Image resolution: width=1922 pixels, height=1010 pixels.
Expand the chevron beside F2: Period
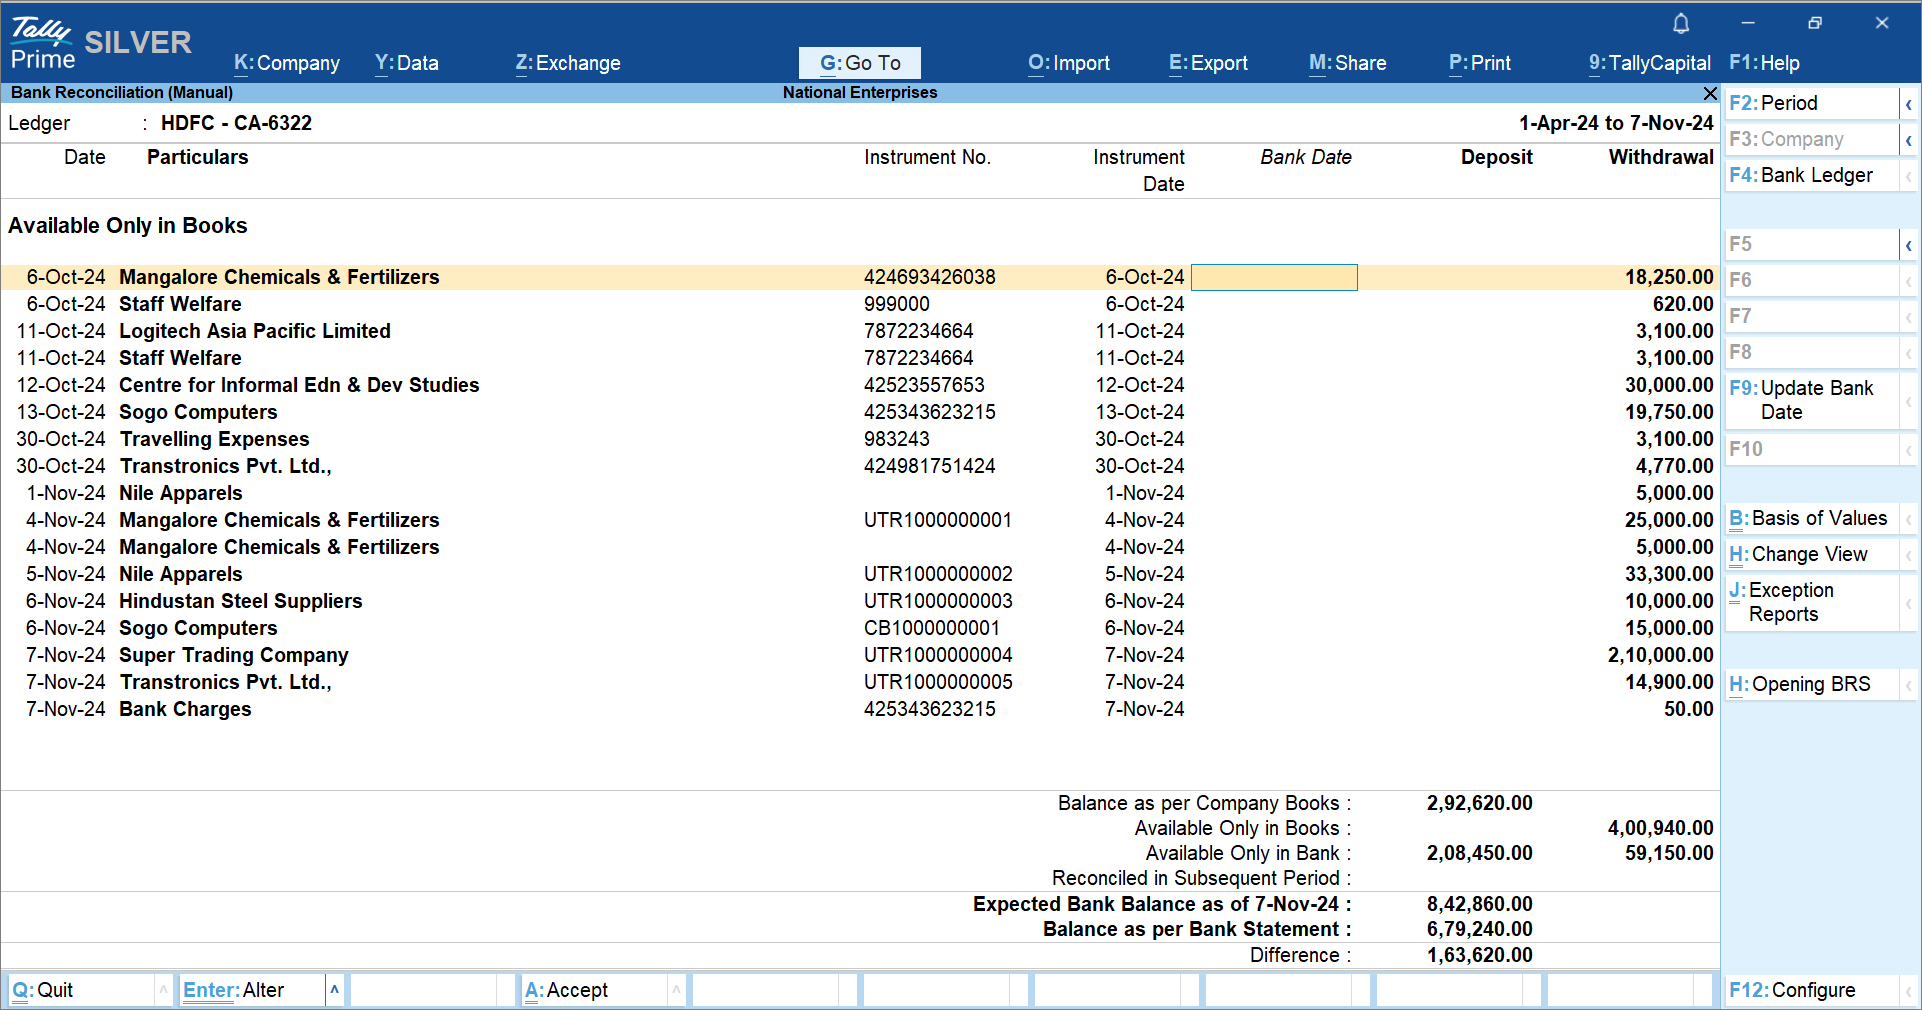click(1908, 104)
